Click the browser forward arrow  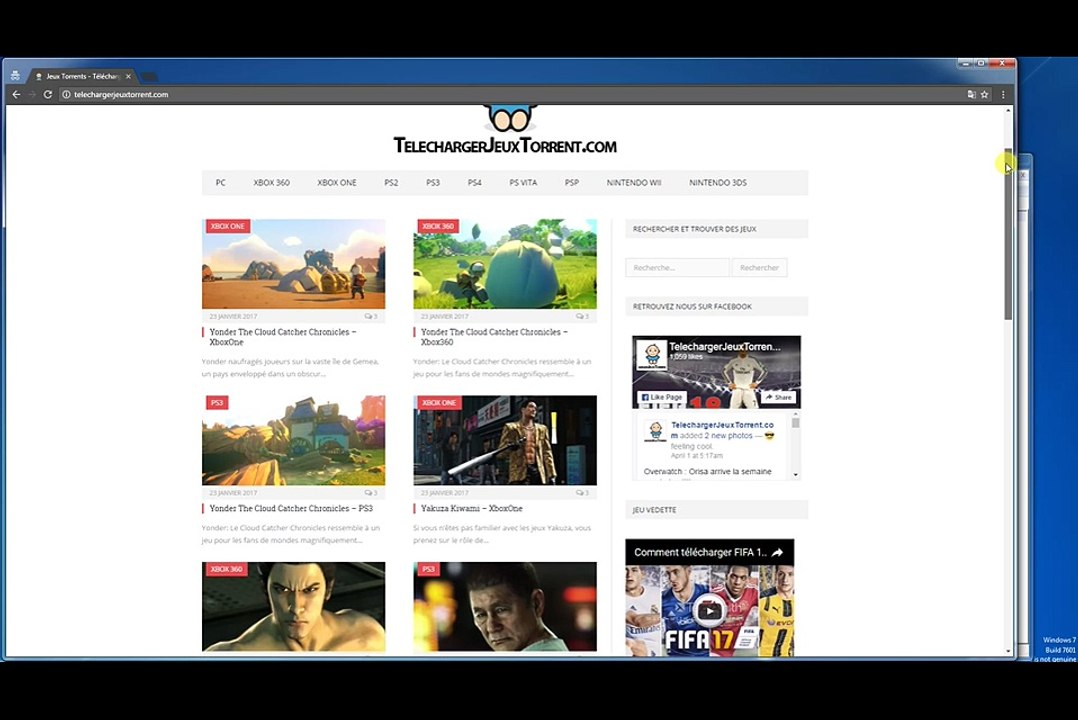coord(32,94)
